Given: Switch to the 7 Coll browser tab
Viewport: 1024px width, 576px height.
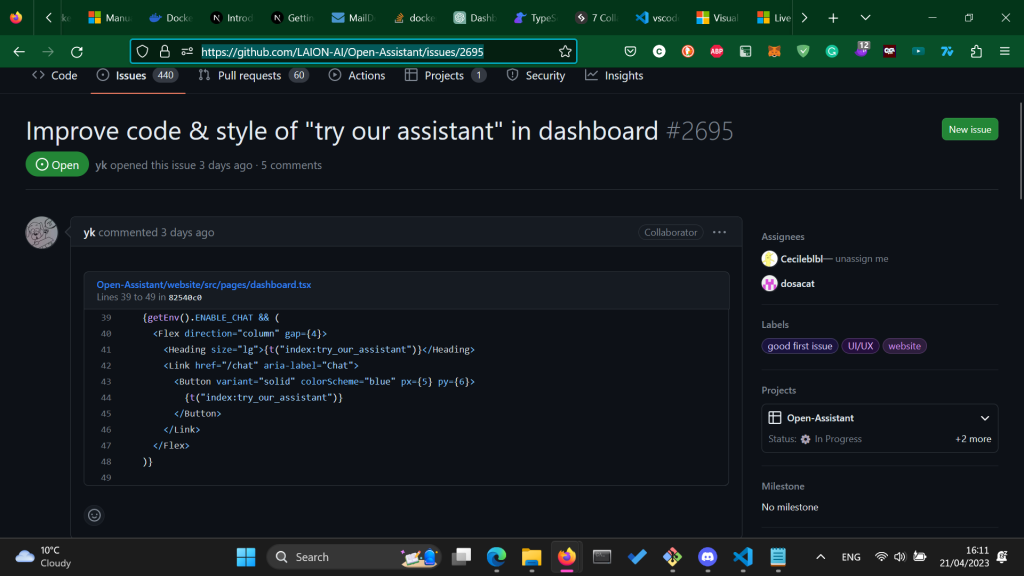Looking at the screenshot, I should pos(596,18).
